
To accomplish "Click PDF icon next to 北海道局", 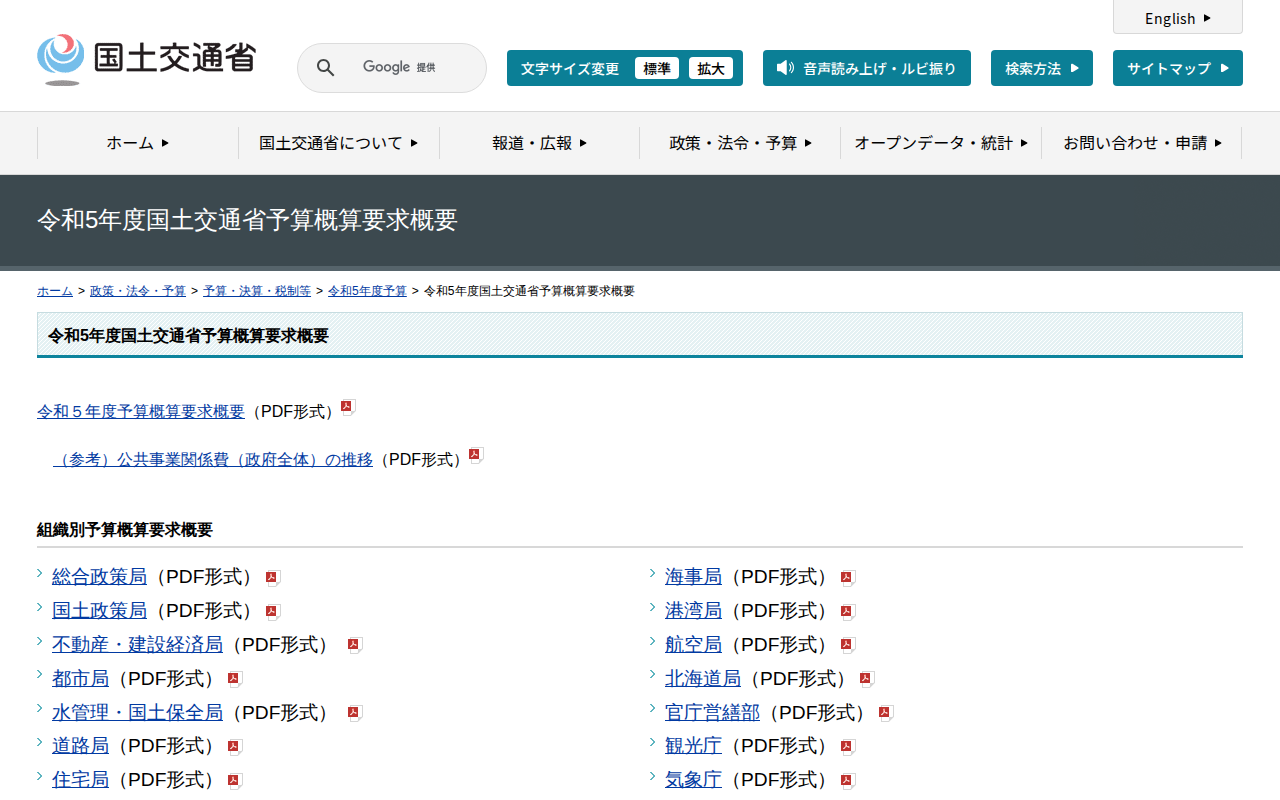I will 866,680.
